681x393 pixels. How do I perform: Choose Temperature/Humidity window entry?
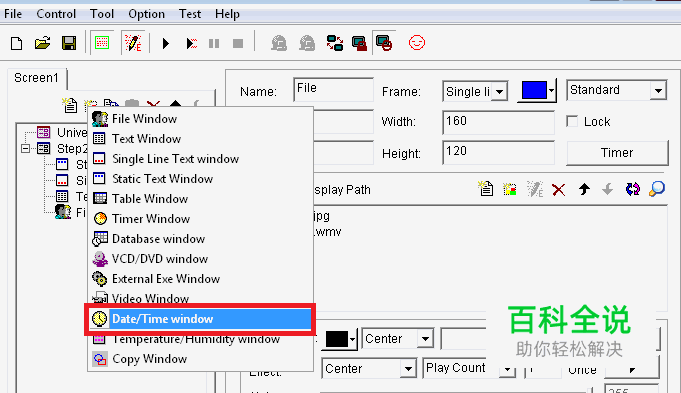pyautogui.click(x=200, y=340)
